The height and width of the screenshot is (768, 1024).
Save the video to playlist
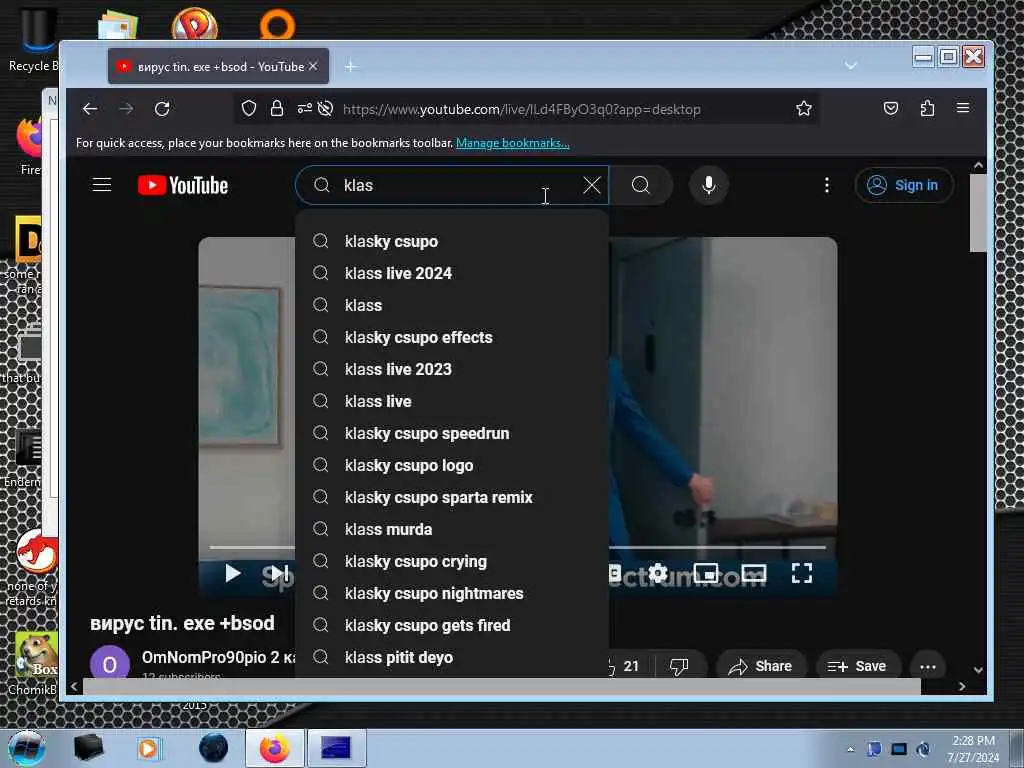[x=857, y=666]
